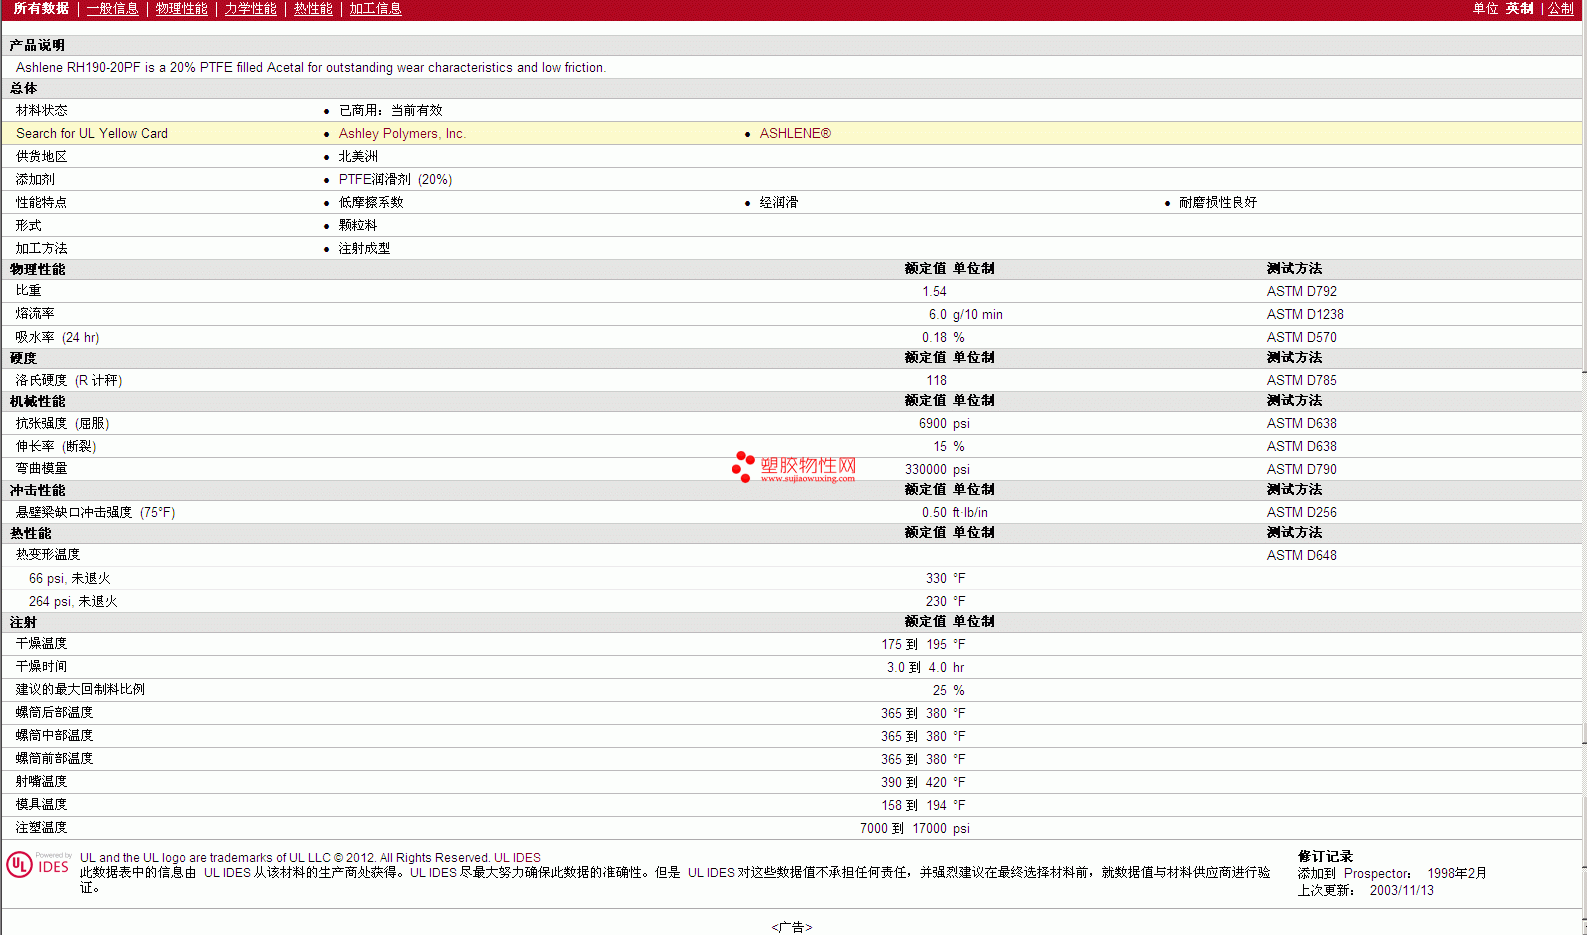Click the 伸长率 (断裂) row label
Screen dimensions: 1587x935
56,447
